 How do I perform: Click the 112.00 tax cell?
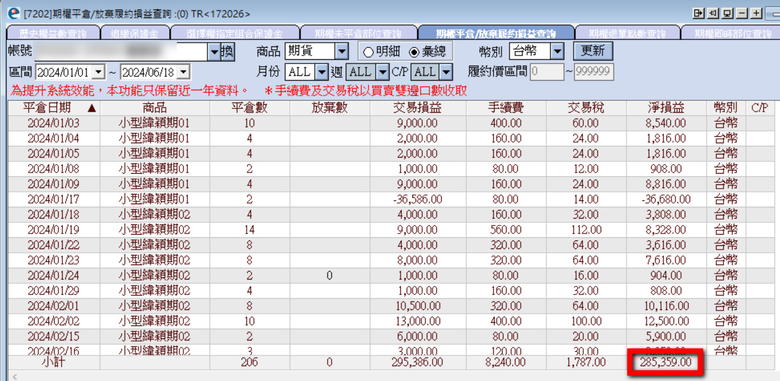coord(586,230)
